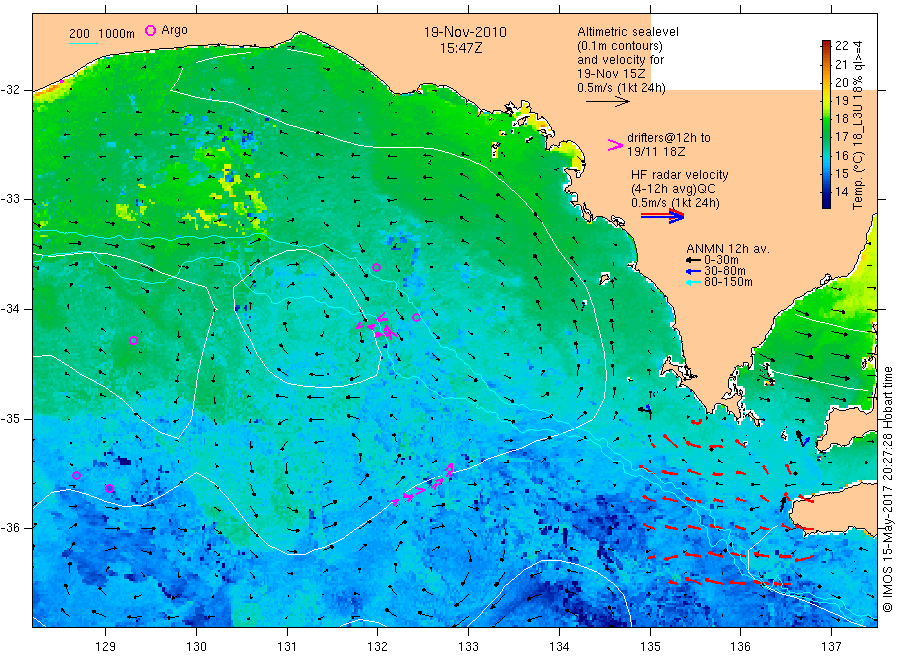Click longitude axis label 133
Screen dimensions: 900x660
[468, 647]
